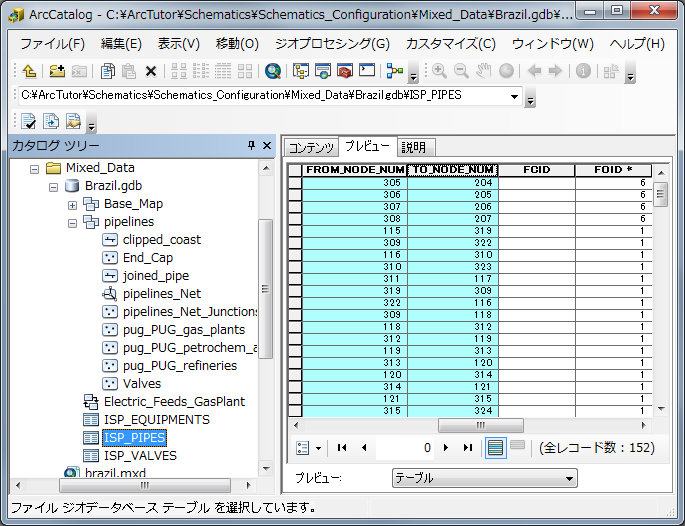Click the Connect To Folder icon
The height and width of the screenshot is (526, 685).
tap(57, 71)
